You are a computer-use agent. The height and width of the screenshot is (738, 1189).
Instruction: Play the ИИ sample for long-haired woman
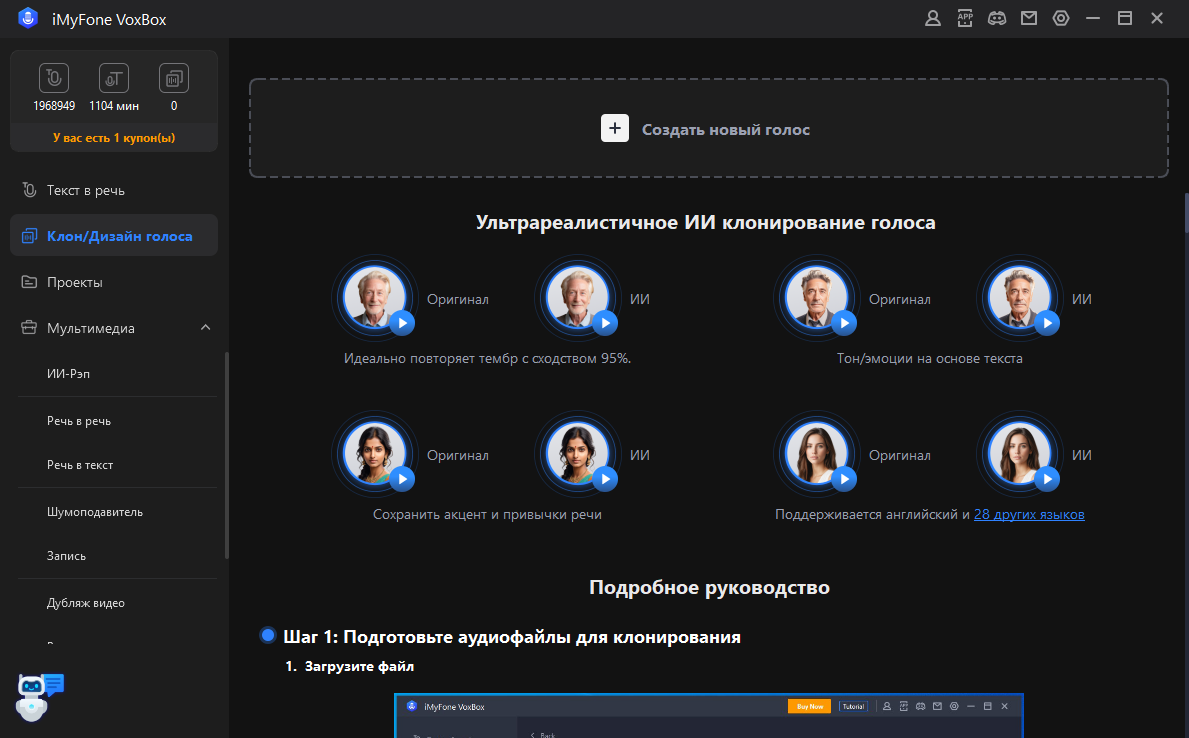click(1046, 479)
